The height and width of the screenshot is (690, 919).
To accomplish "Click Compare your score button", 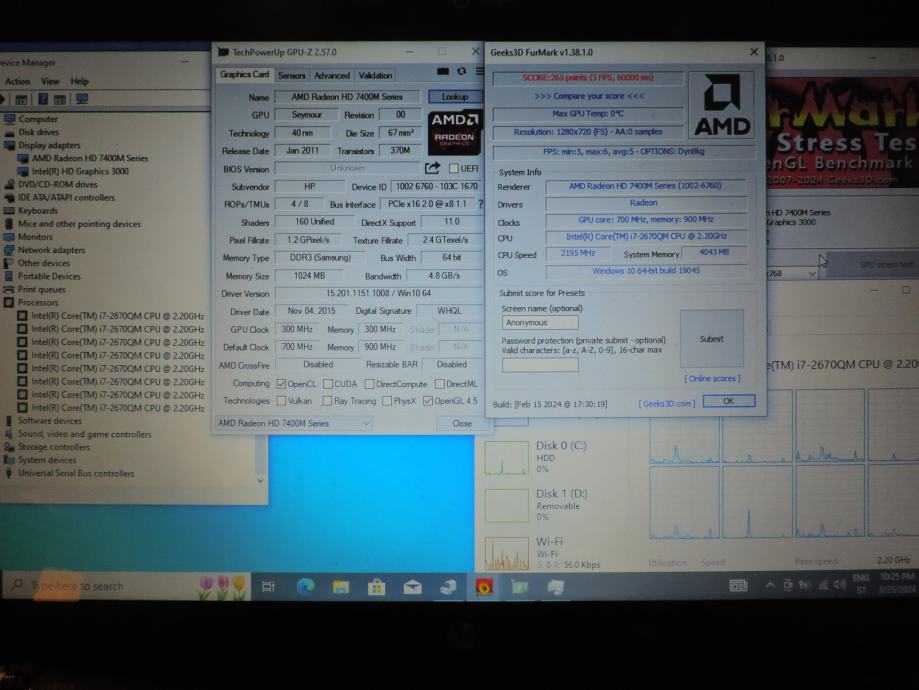I will (x=588, y=96).
